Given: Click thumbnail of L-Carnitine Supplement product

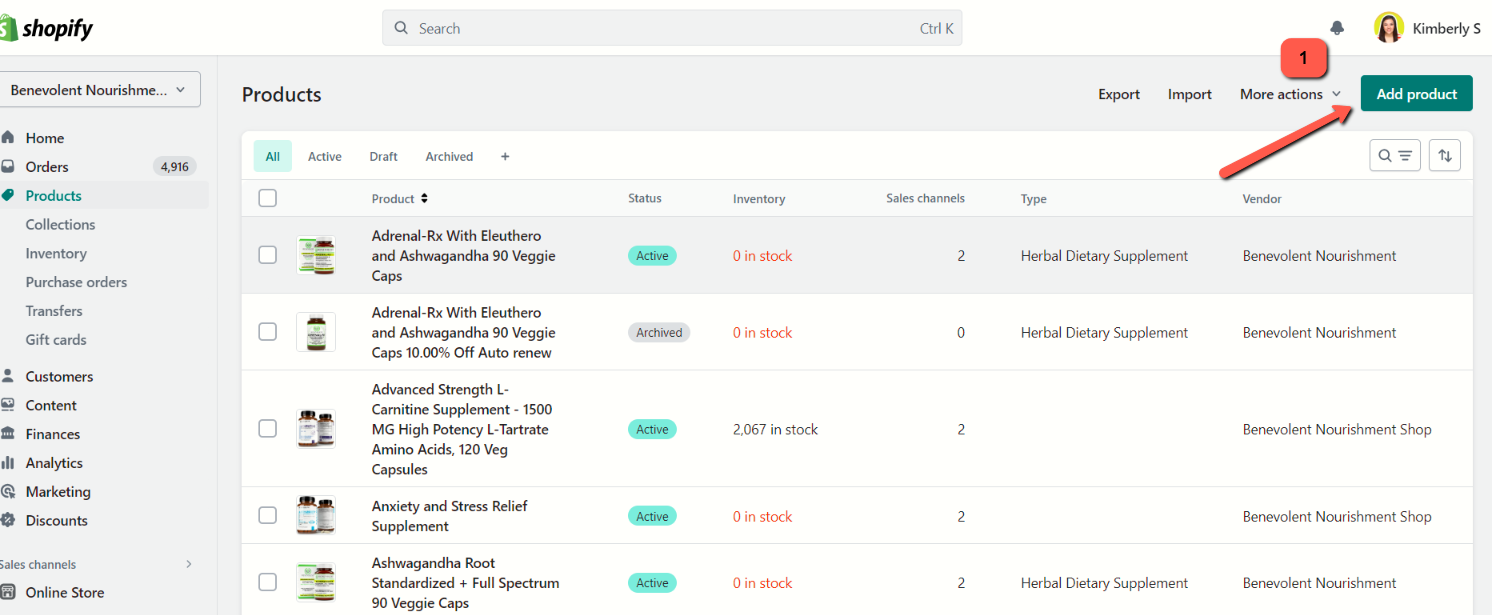Looking at the screenshot, I should (316, 429).
